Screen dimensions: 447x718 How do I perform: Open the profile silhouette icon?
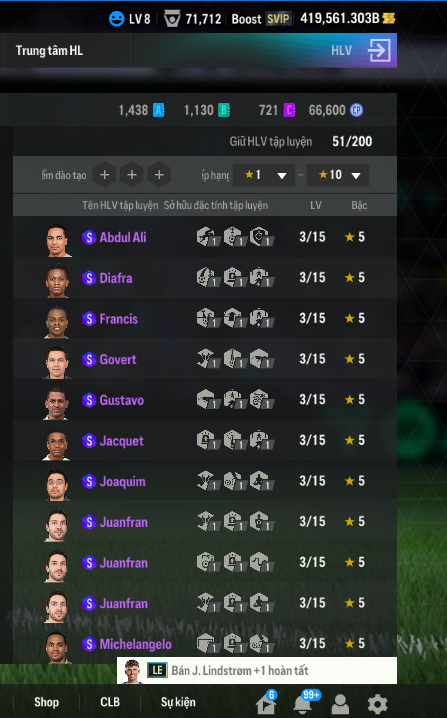point(340,704)
